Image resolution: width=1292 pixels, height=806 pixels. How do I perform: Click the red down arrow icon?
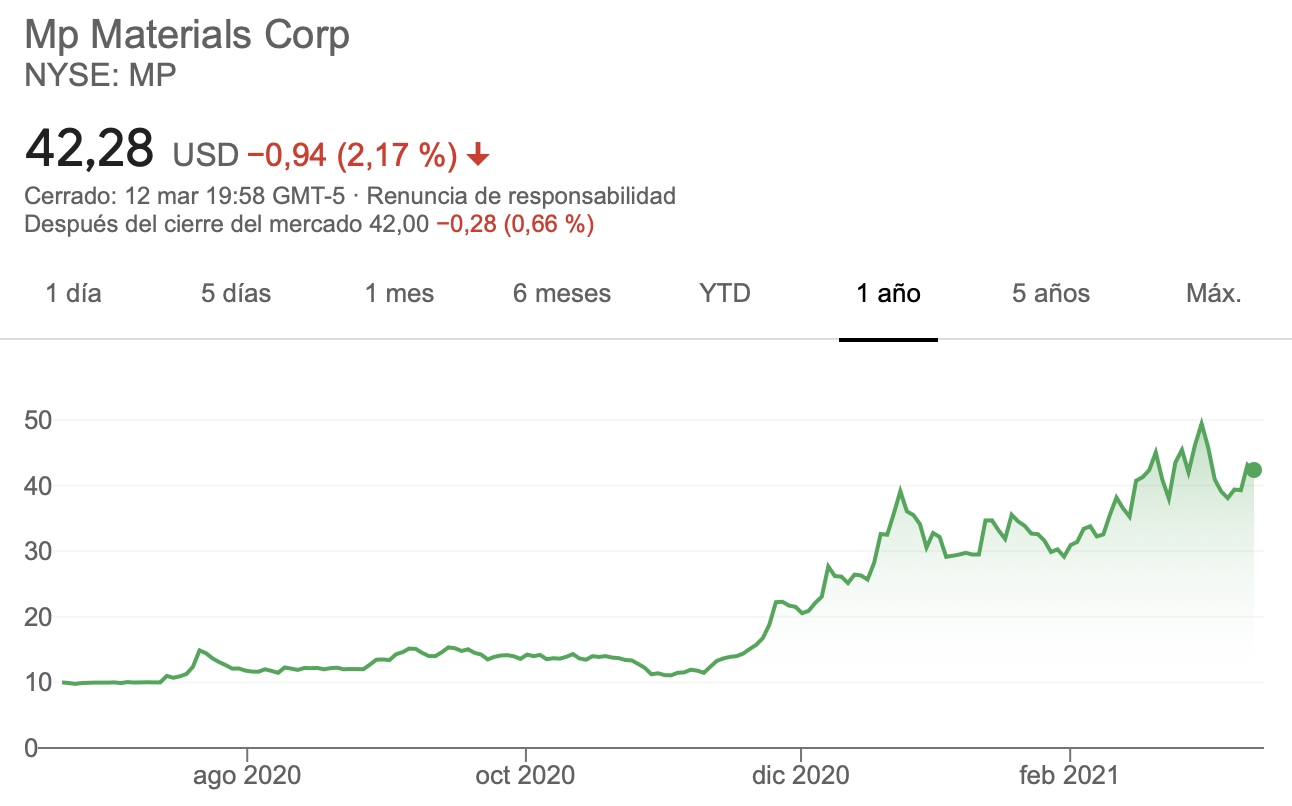tap(479, 154)
